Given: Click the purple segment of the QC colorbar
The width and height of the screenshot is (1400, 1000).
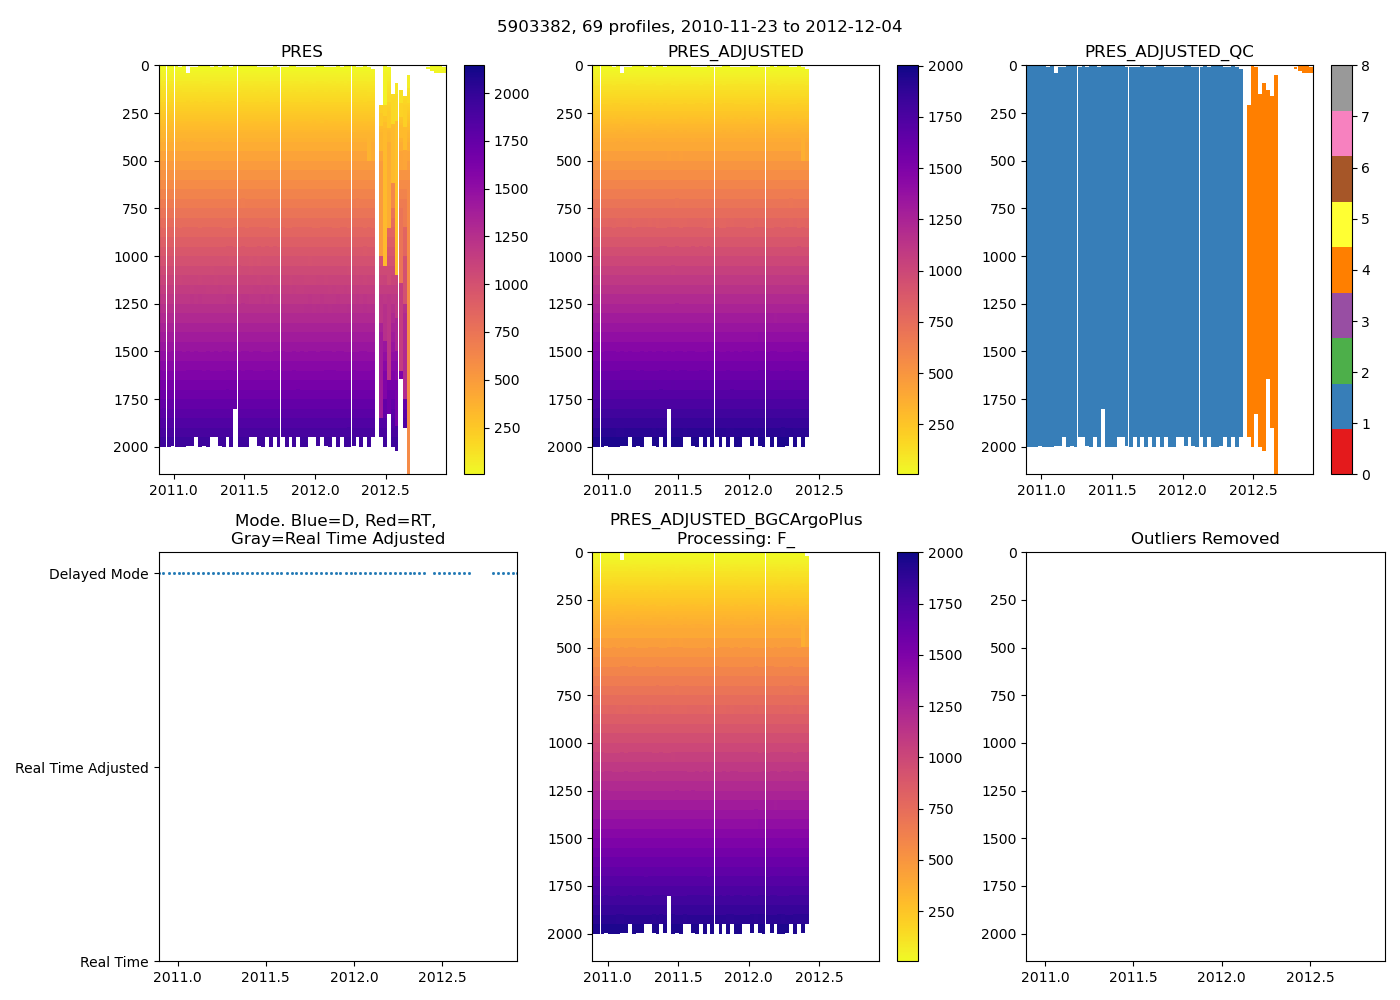Looking at the screenshot, I should (x=1341, y=315).
